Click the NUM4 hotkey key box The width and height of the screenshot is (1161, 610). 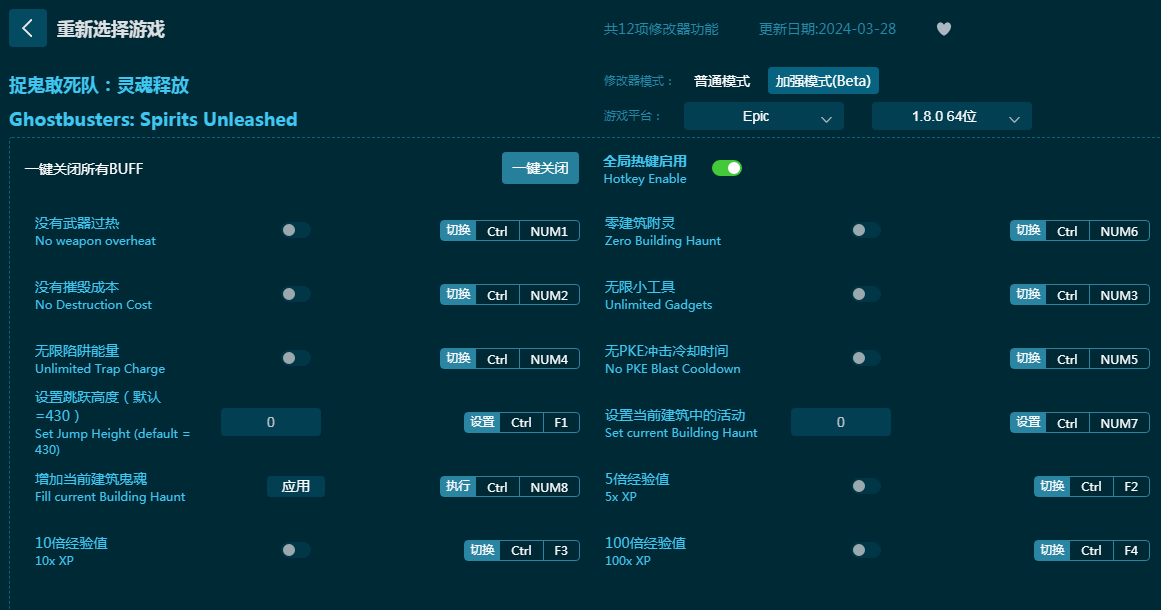tap(549, 359)
